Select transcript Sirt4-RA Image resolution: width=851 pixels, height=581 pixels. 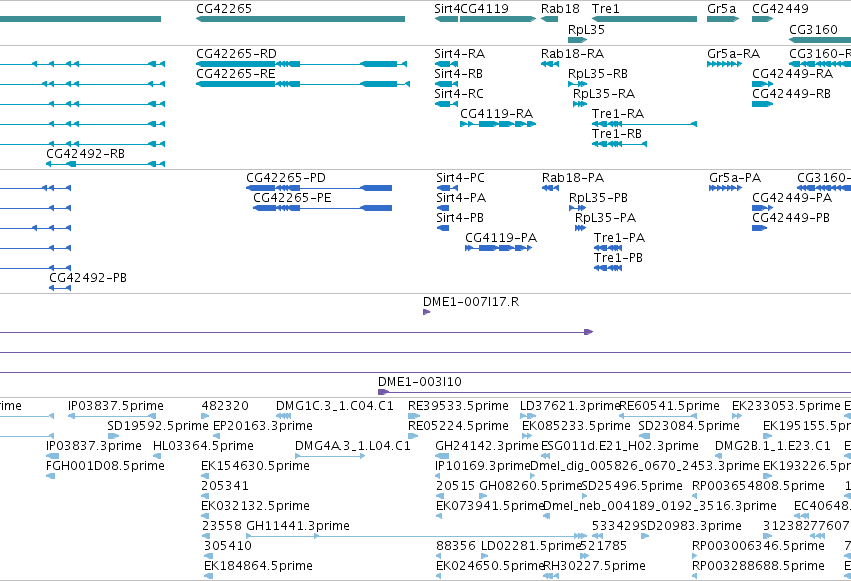[446, 64]
